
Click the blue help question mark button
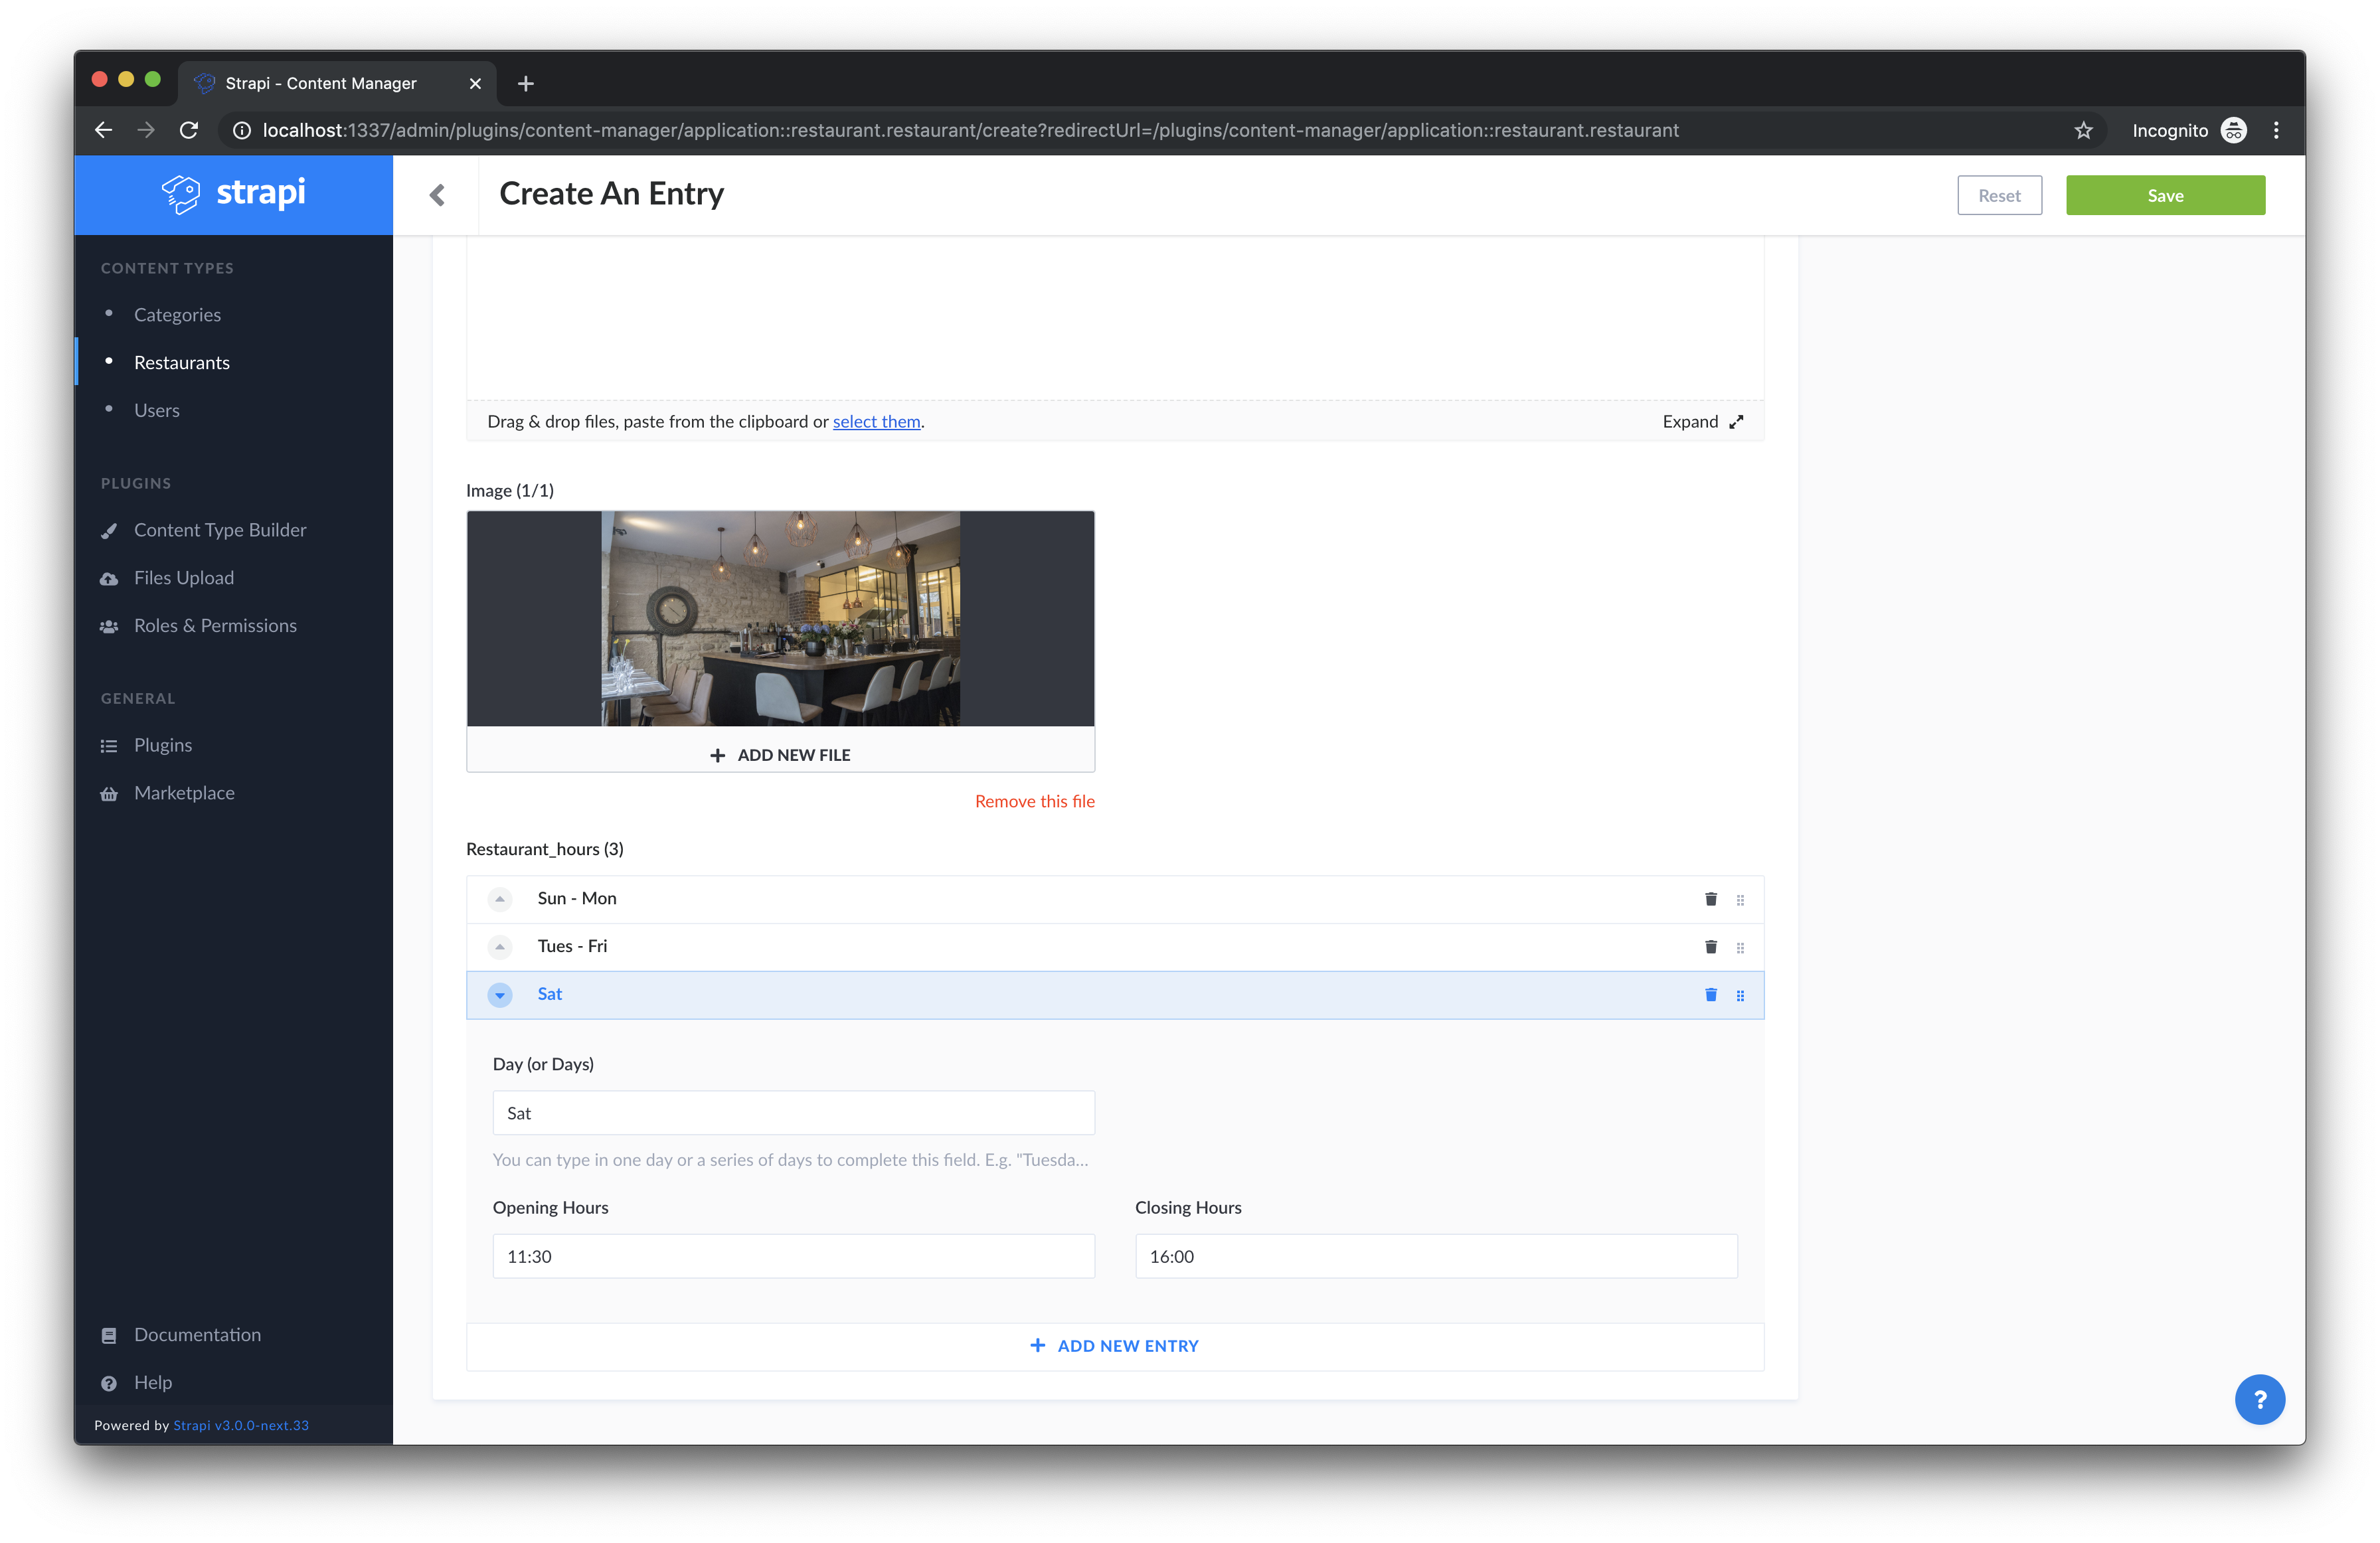(2259, 1399)
